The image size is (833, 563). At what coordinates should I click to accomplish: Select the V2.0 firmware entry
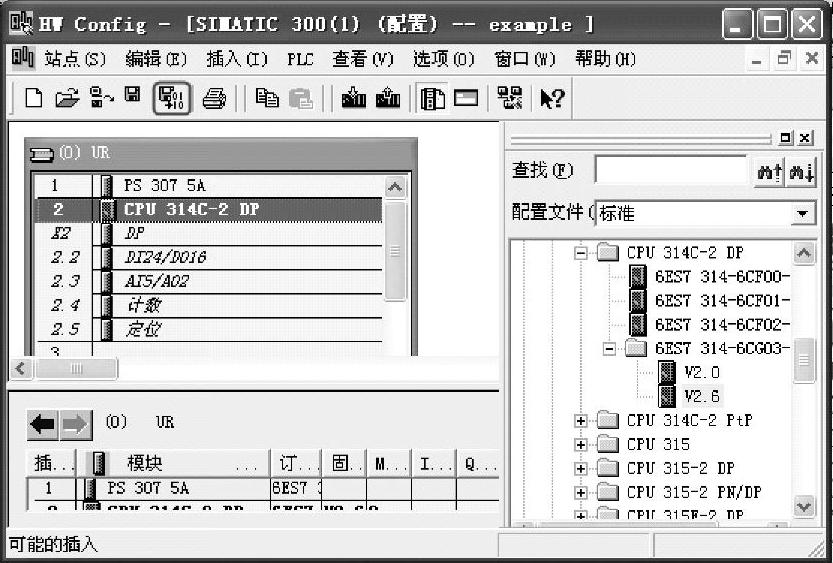point(689,372)
